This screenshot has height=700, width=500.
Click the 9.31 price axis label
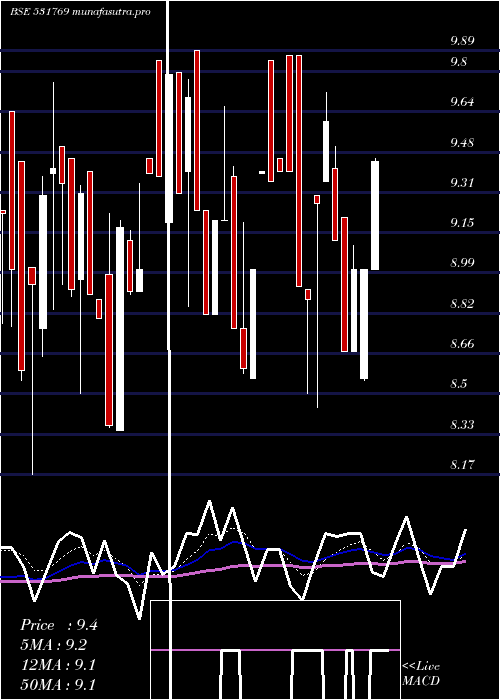click(x=462, y=183)
